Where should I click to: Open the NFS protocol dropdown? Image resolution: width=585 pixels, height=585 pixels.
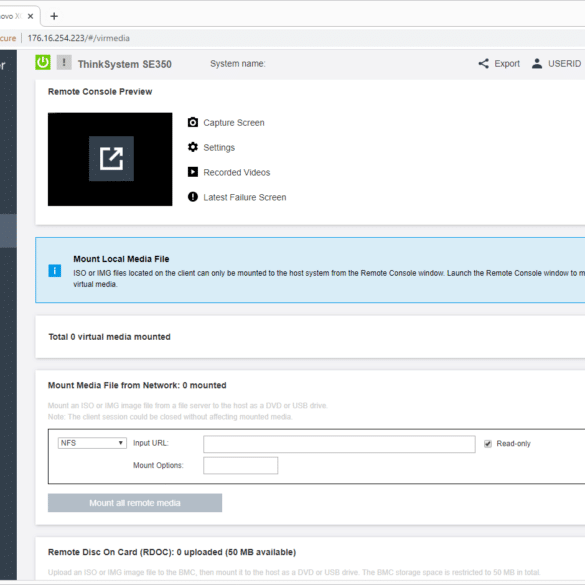92,443
